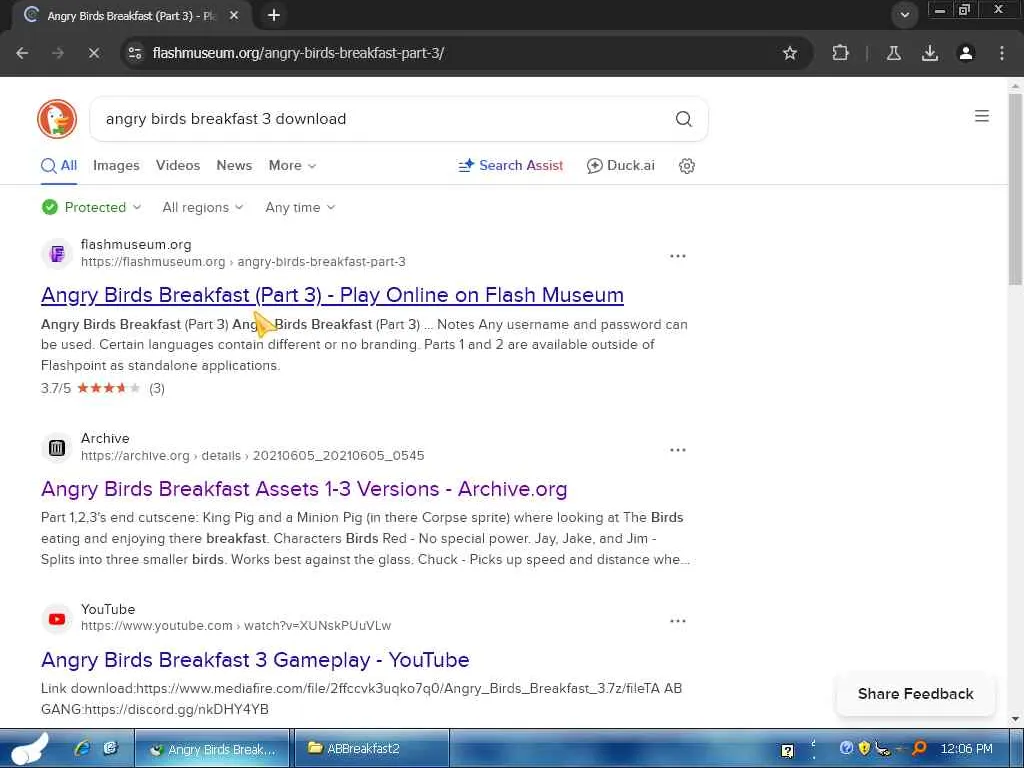1024x768 pixels.
Task: Open the tab search dropdown arrow
Action: pyautogui.click(x=904, y=15)
